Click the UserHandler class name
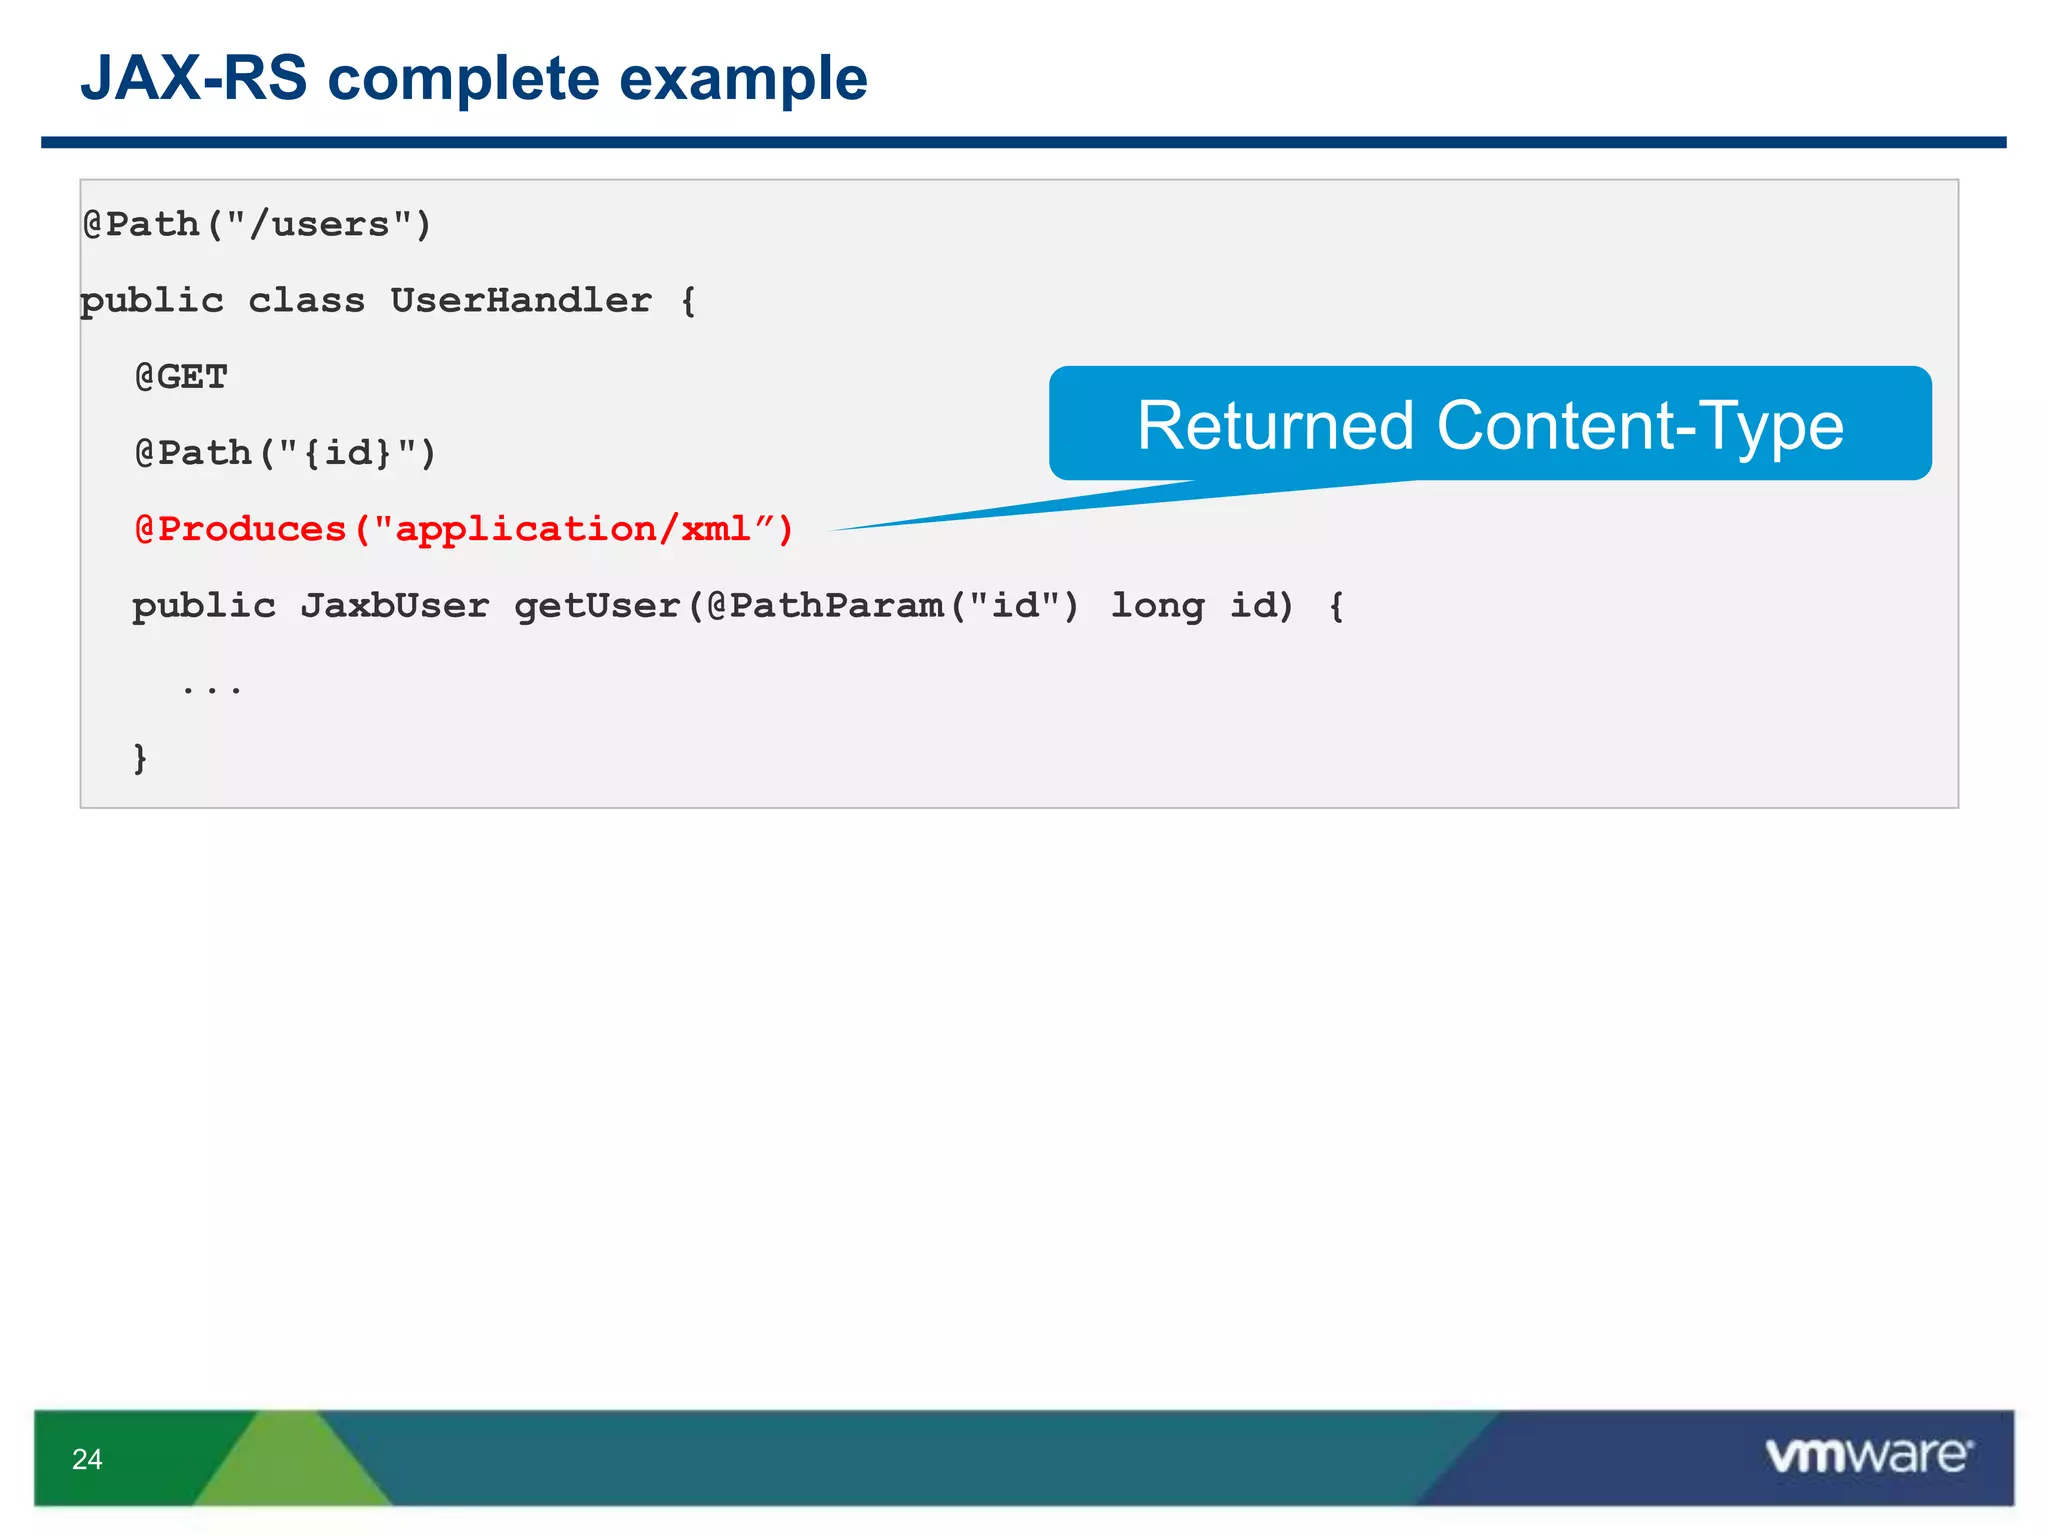This screenshot has width=2048, height=1536. [521, 300]
